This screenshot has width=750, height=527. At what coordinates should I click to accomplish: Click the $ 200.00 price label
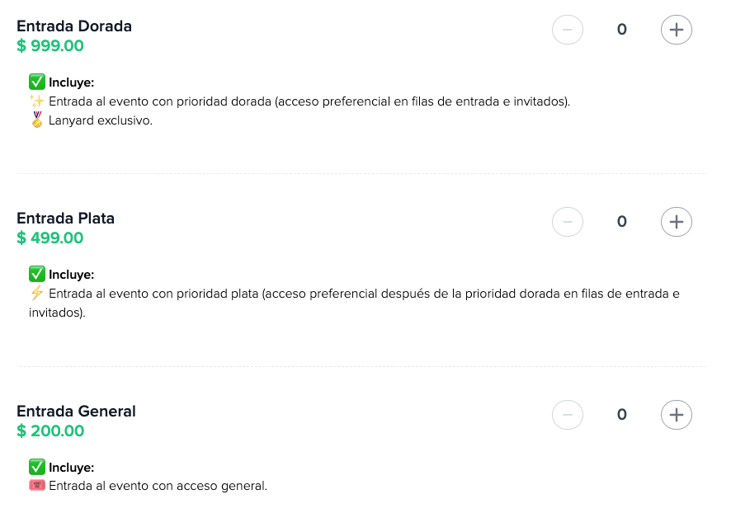[51, 430]
